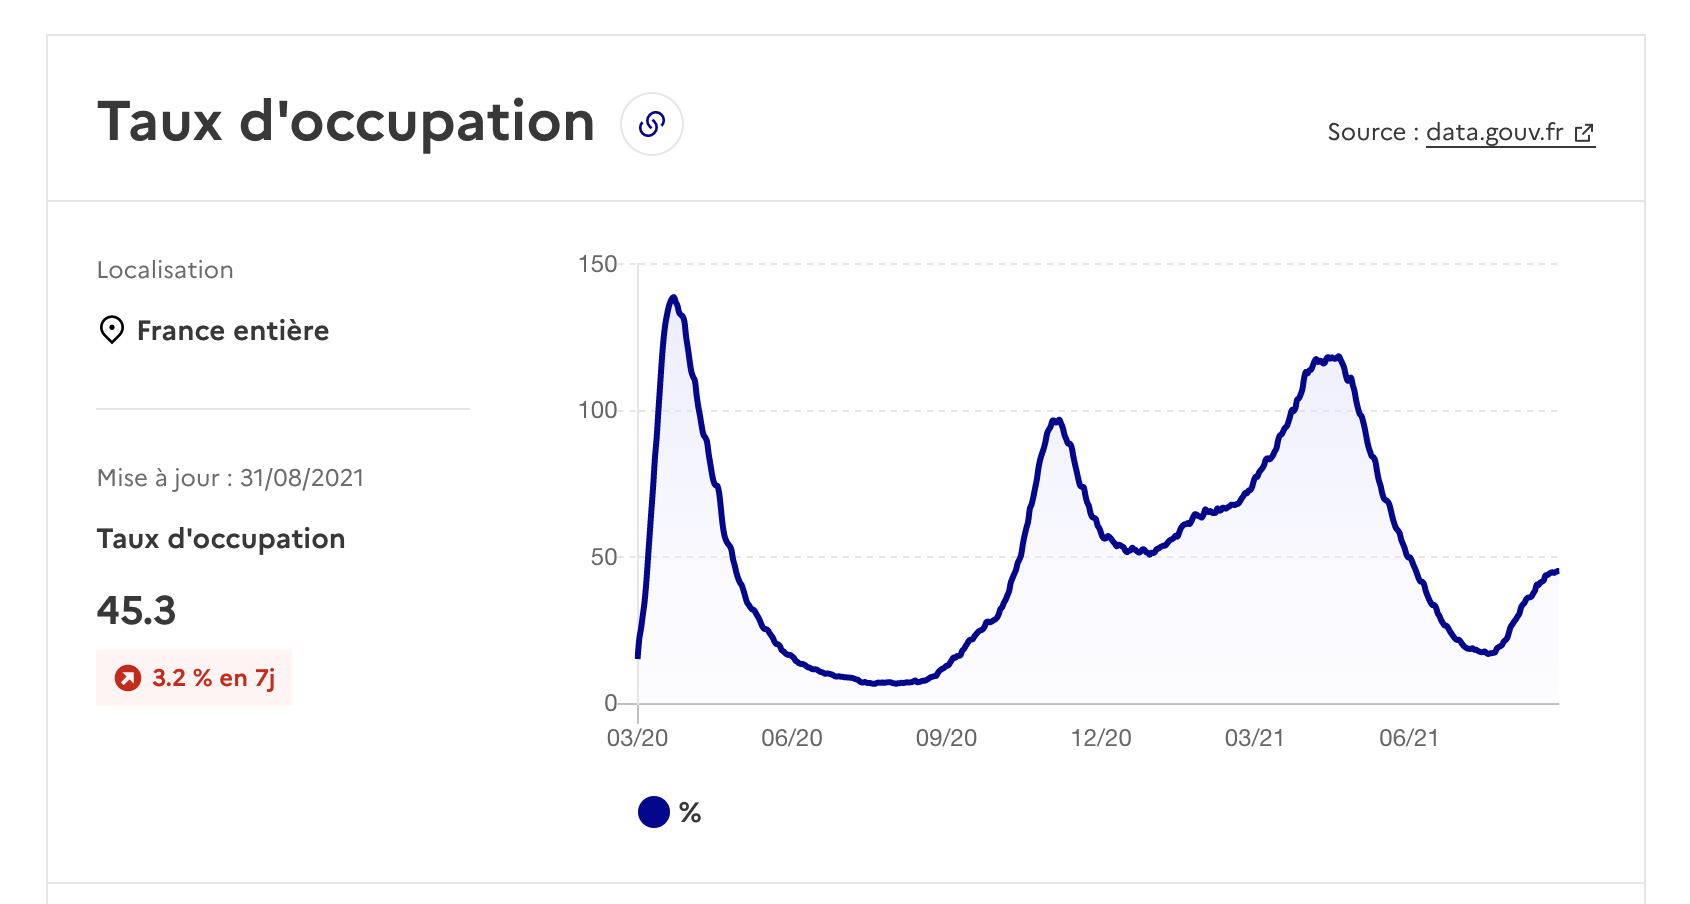Click the 03/20 x-axis label

[637, 738]
